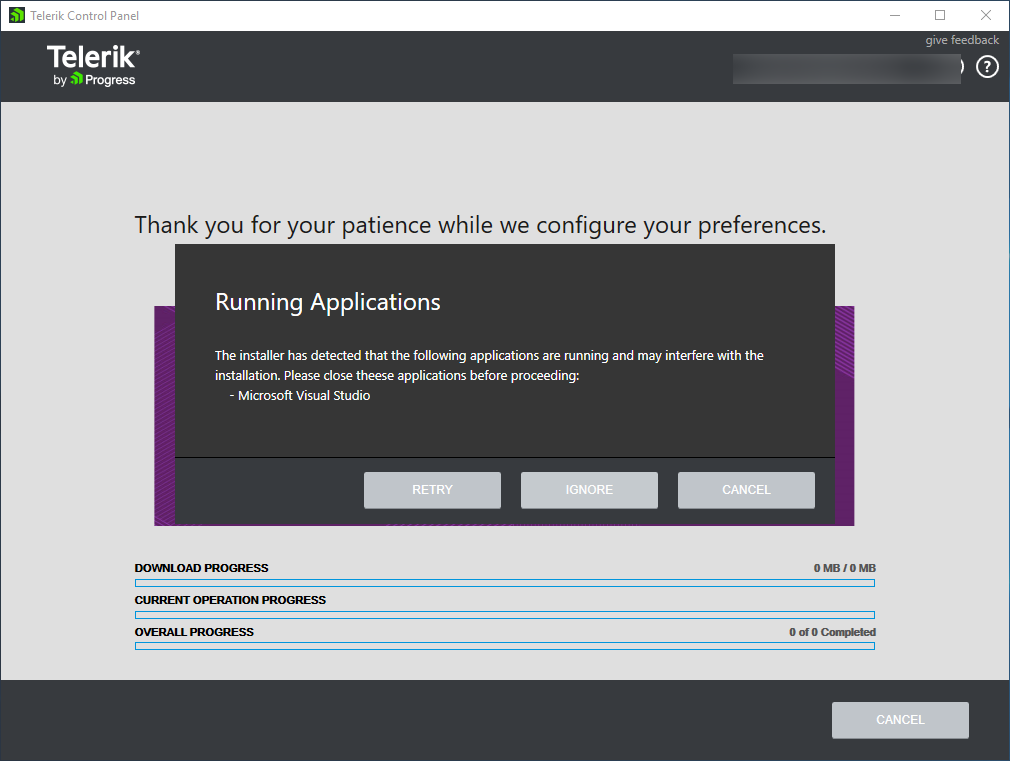Click the Running Applications dialog heading

328,302
